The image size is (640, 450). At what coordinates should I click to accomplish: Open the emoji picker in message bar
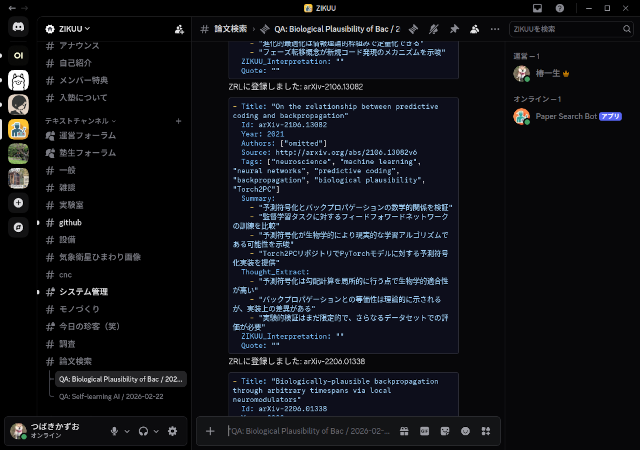tap(464, 431)
